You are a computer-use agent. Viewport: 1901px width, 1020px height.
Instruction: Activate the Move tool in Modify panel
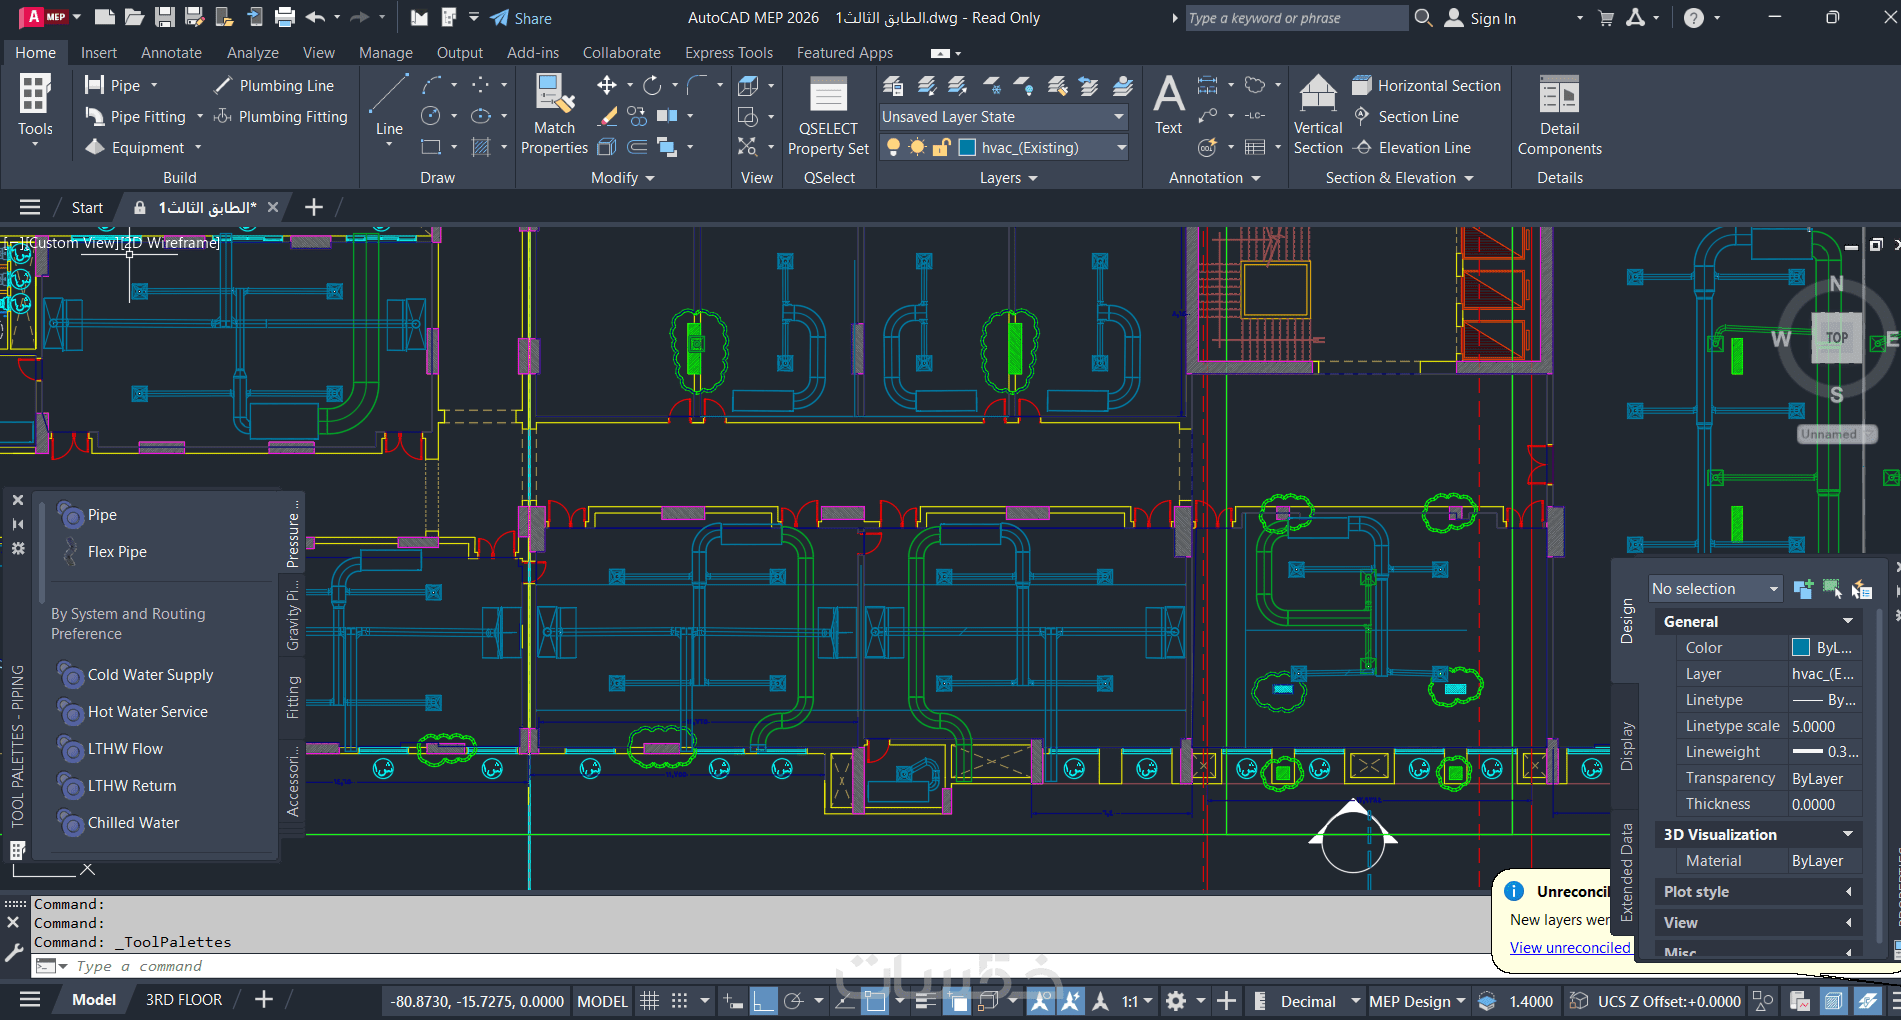tap(607, 85)
